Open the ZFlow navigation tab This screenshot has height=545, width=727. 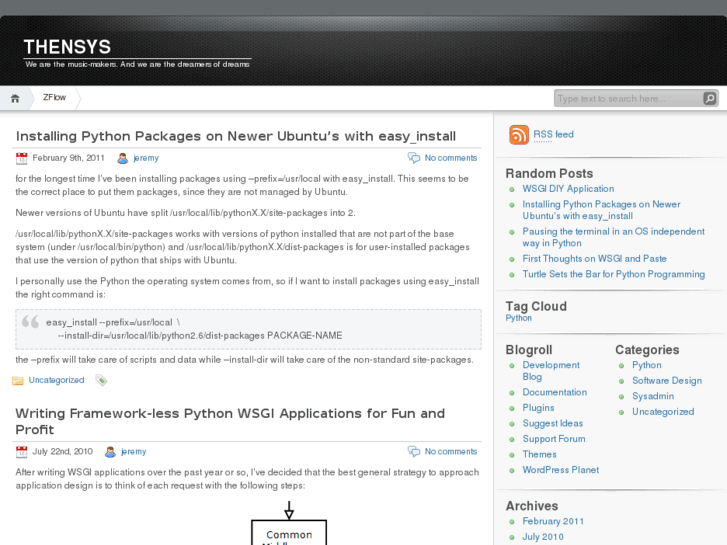click(54, 98)
